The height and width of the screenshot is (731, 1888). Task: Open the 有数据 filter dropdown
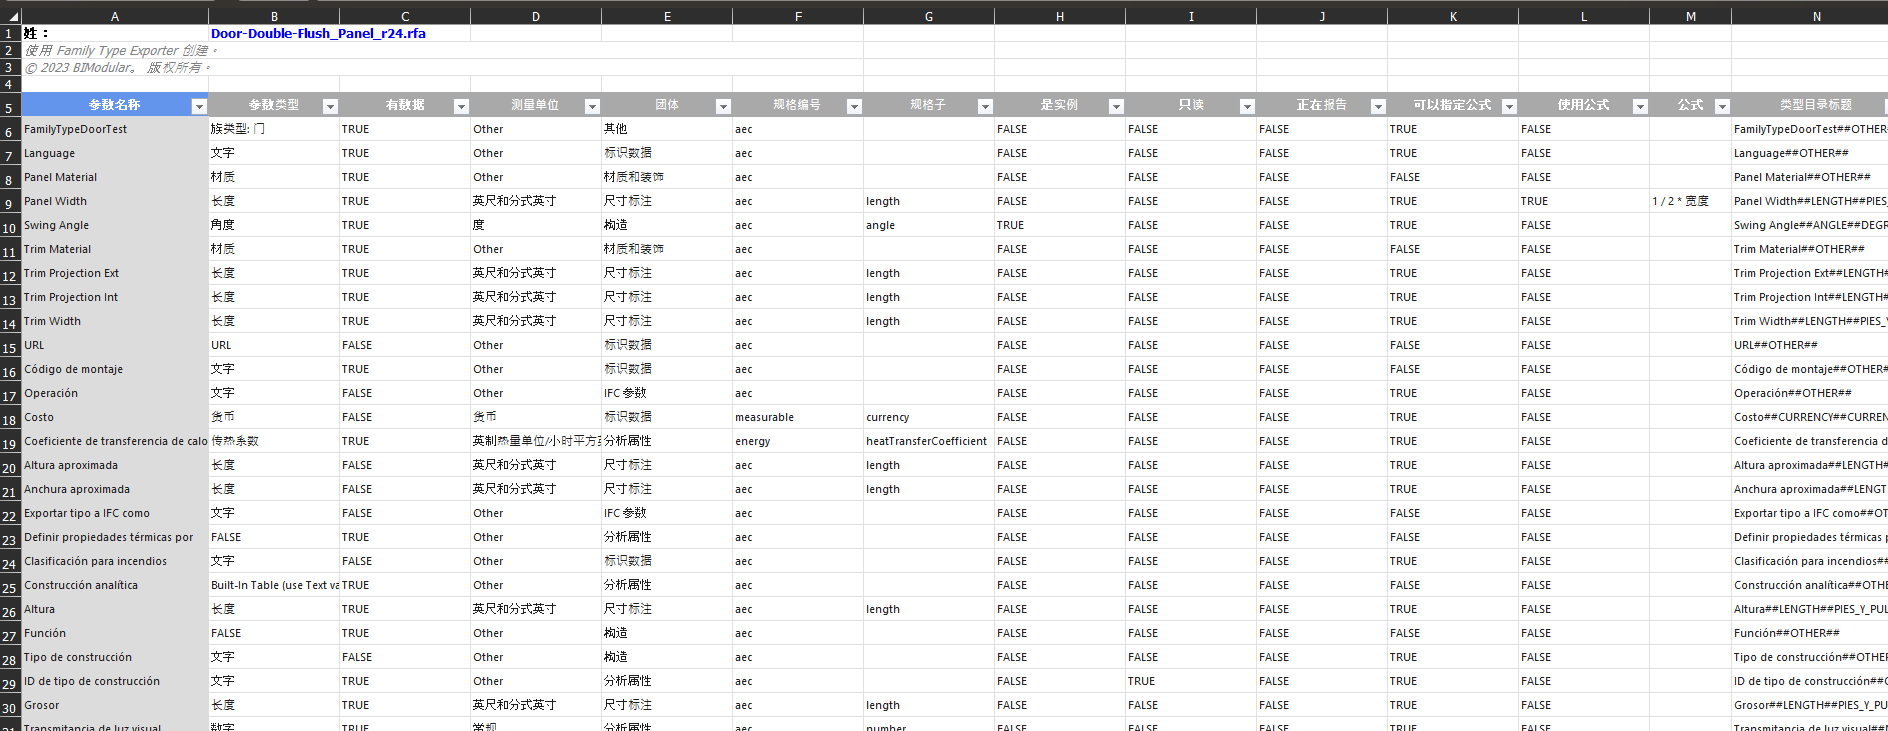coord(461,106)
